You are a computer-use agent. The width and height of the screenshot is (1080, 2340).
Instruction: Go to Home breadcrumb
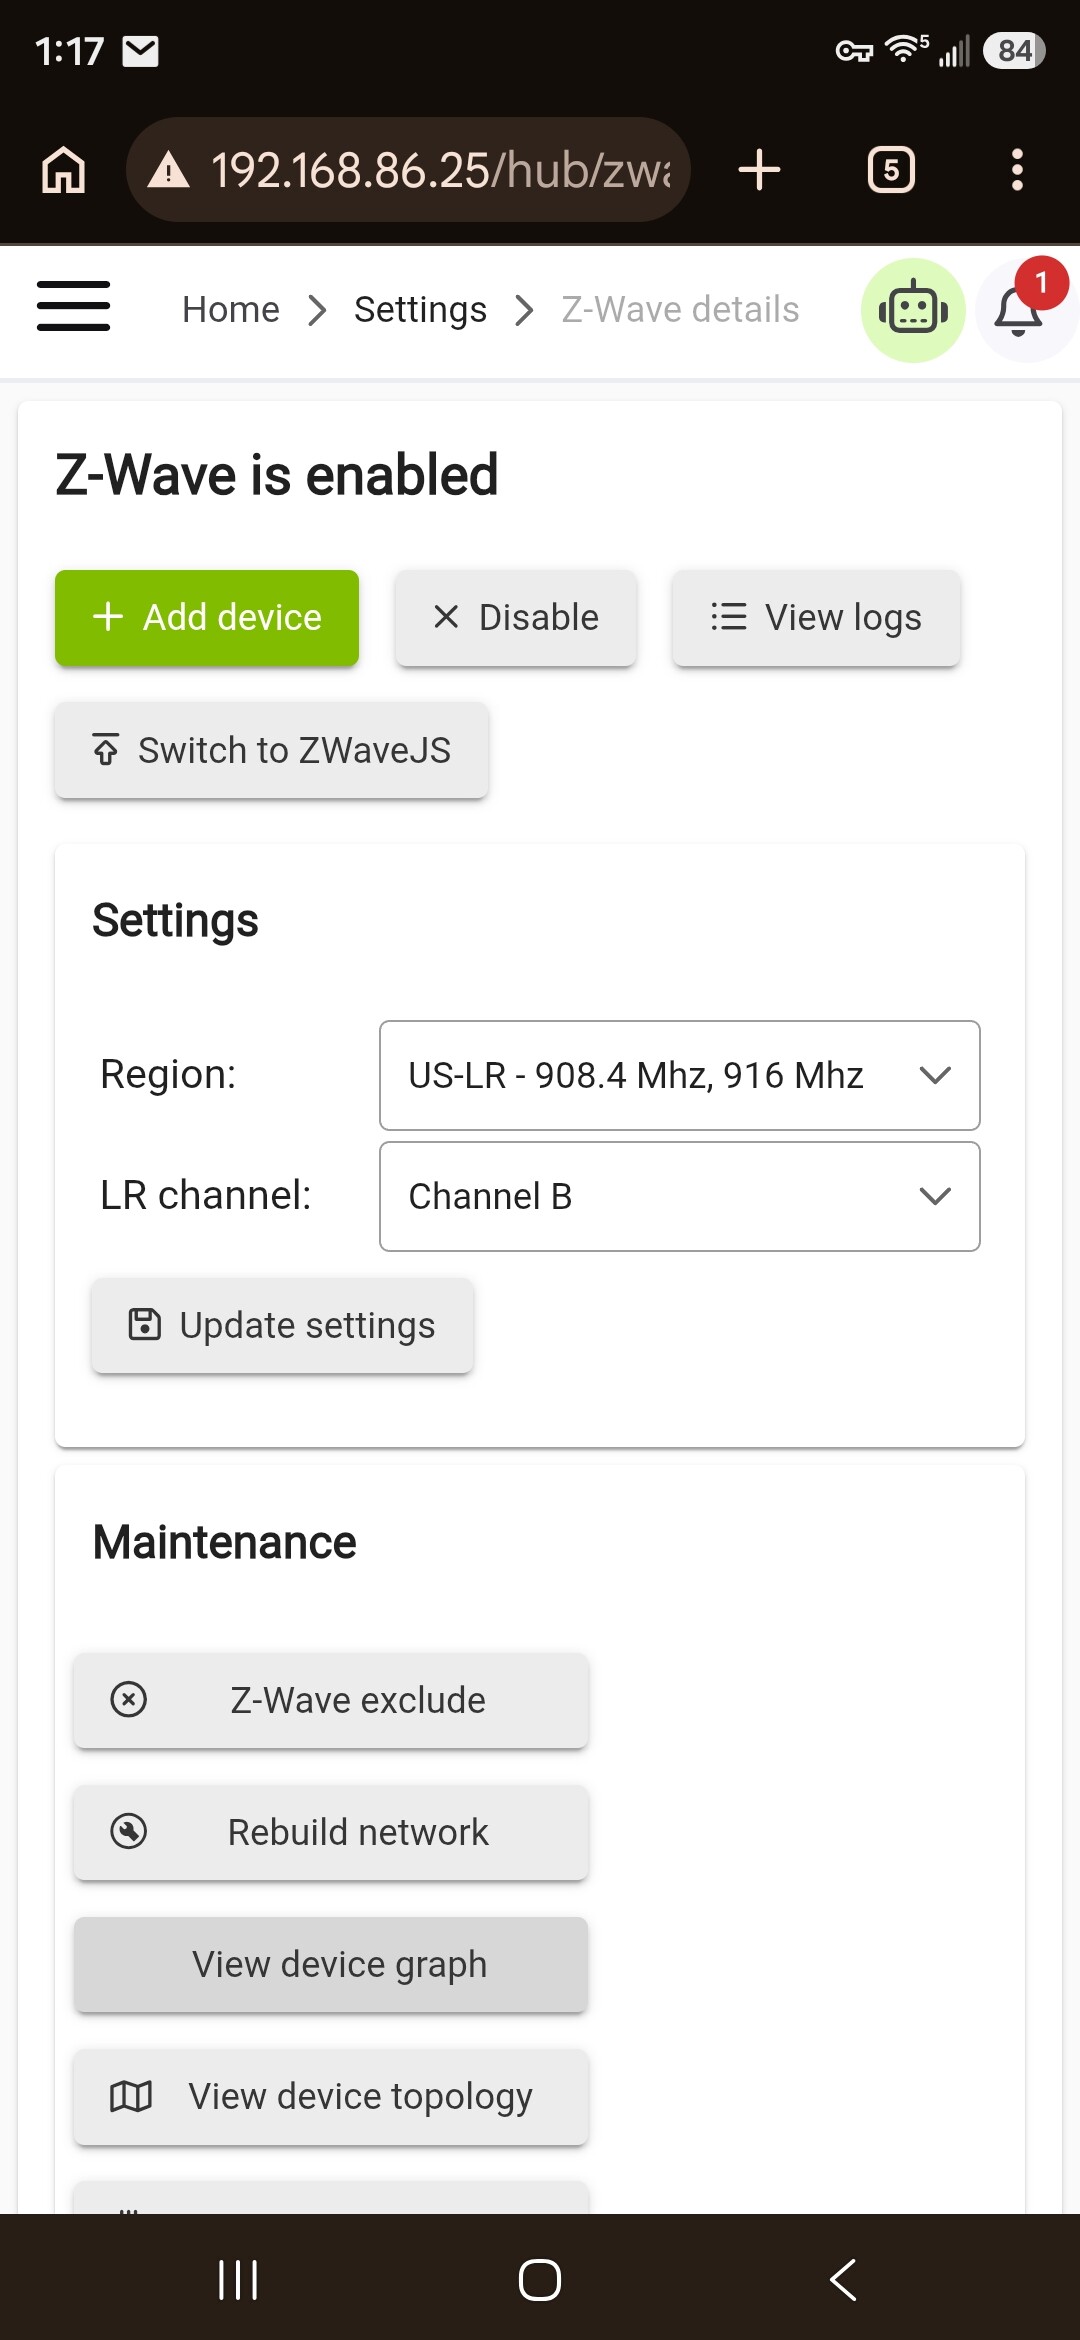click(231, 310)
